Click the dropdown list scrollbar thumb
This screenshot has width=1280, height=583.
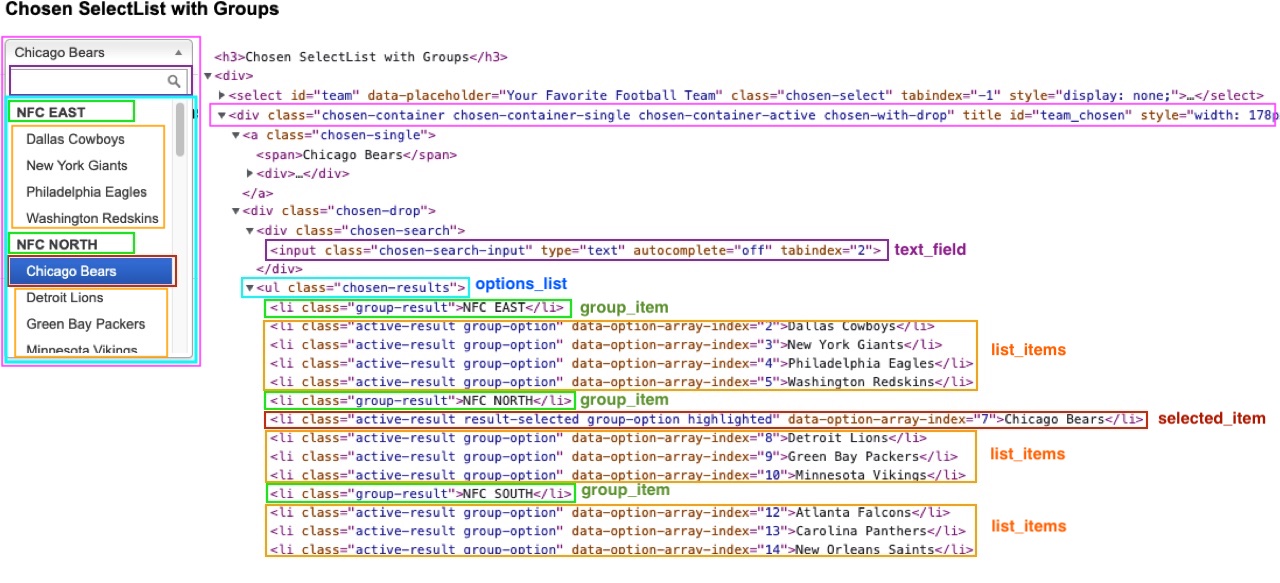click(x=180, y=130)
